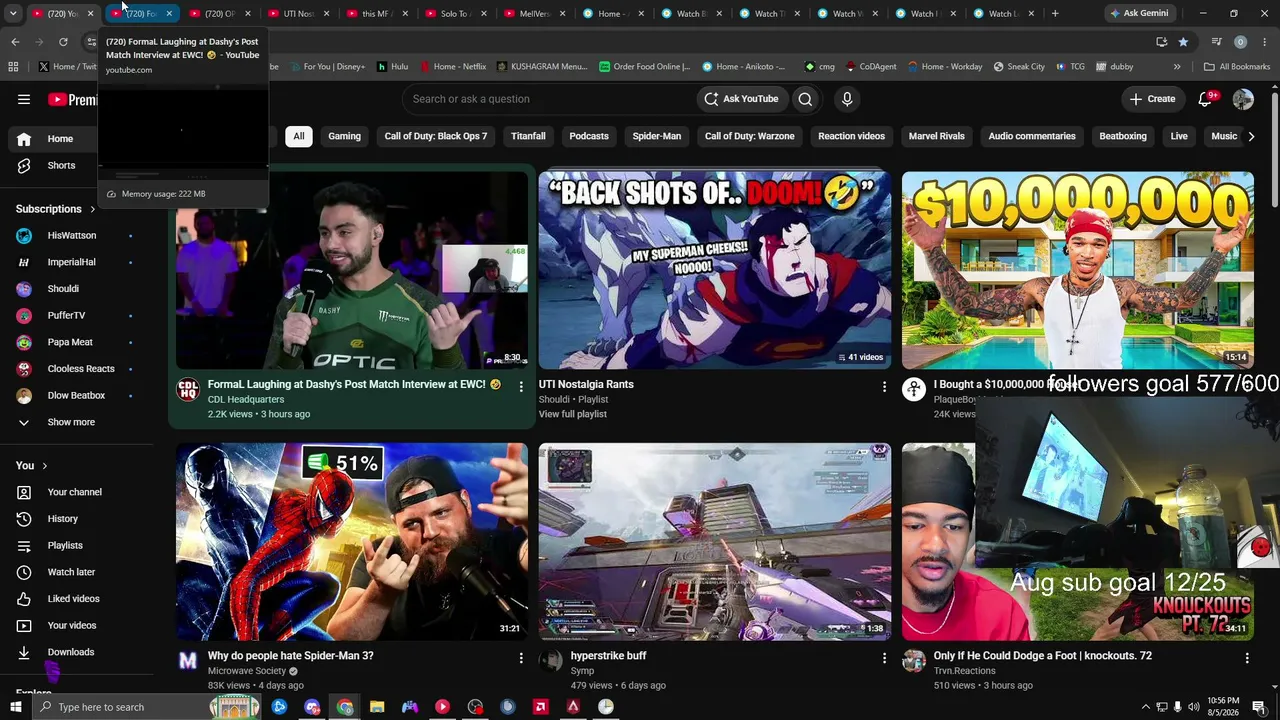The width and height of the screenshot is (1280, 720).
Task: Open Your videos in the sidebar
Action: click(x=72, y=625)
